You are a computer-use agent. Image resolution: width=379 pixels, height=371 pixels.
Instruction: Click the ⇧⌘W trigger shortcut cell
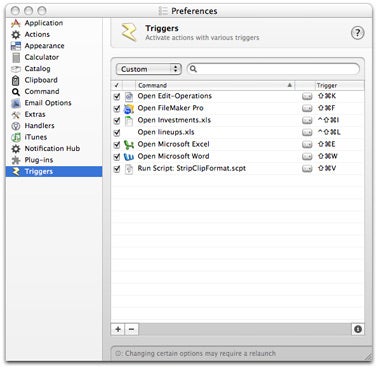click(x=327, y=156)
